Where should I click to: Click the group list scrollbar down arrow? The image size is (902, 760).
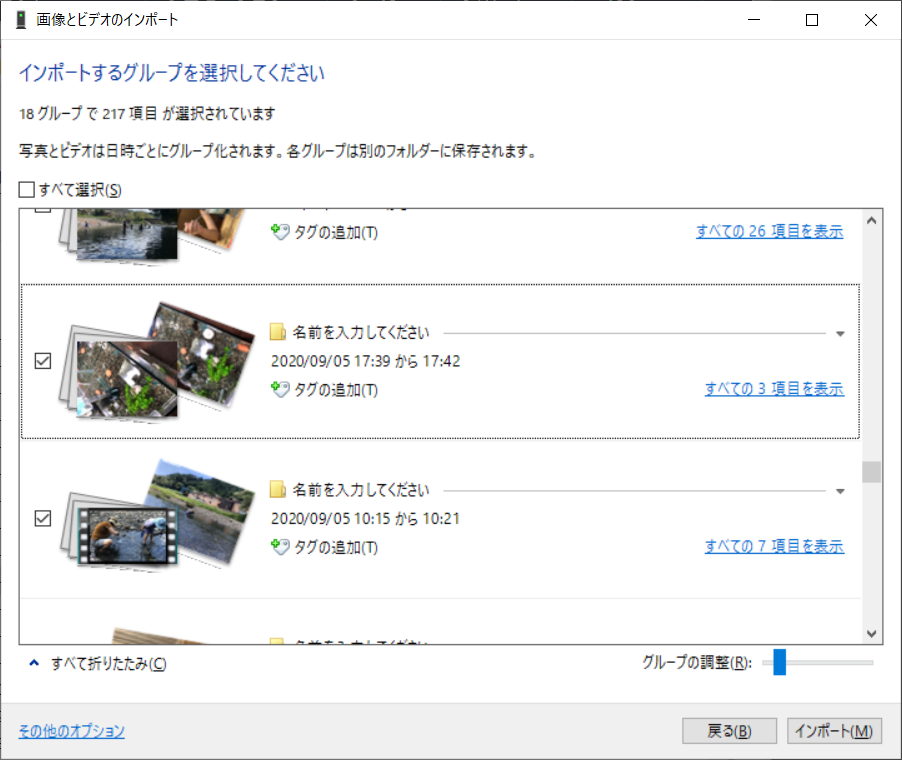coord(872,633)
